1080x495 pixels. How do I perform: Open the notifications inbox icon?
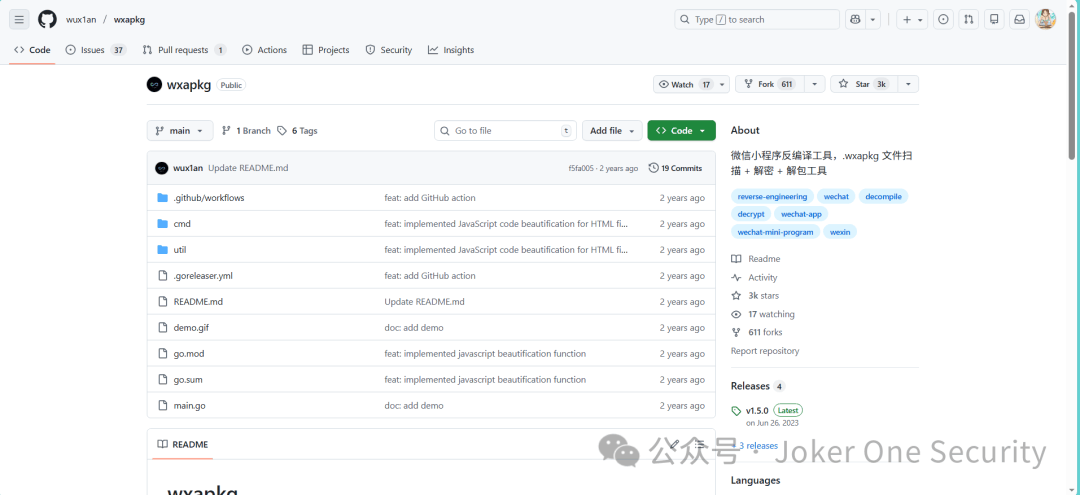click(x=1019, y=19)
